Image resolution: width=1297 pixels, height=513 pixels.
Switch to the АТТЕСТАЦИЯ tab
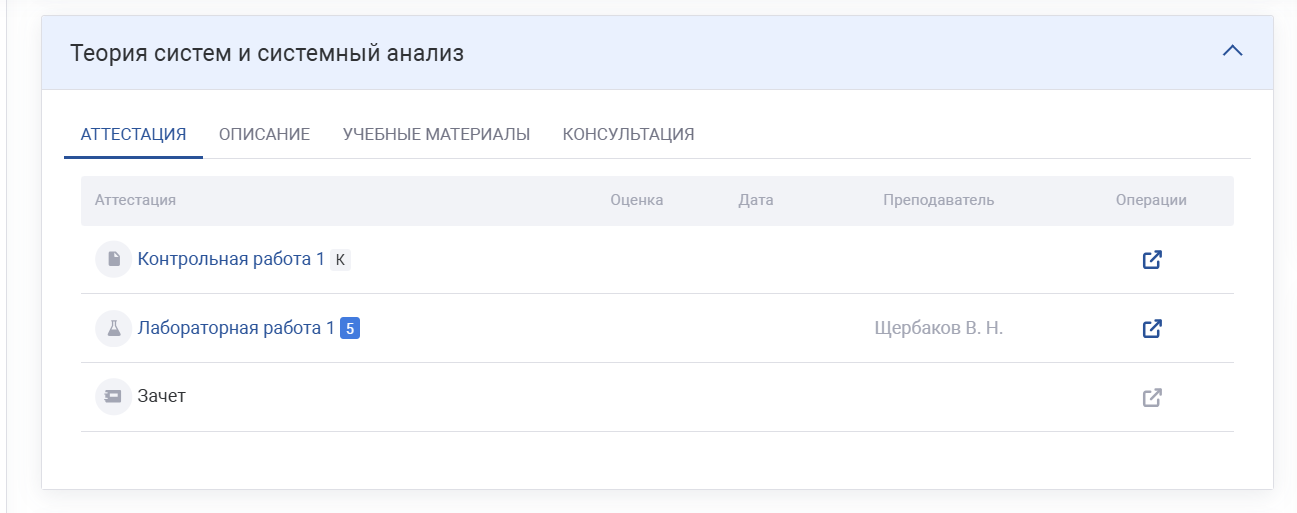[133, 134]
